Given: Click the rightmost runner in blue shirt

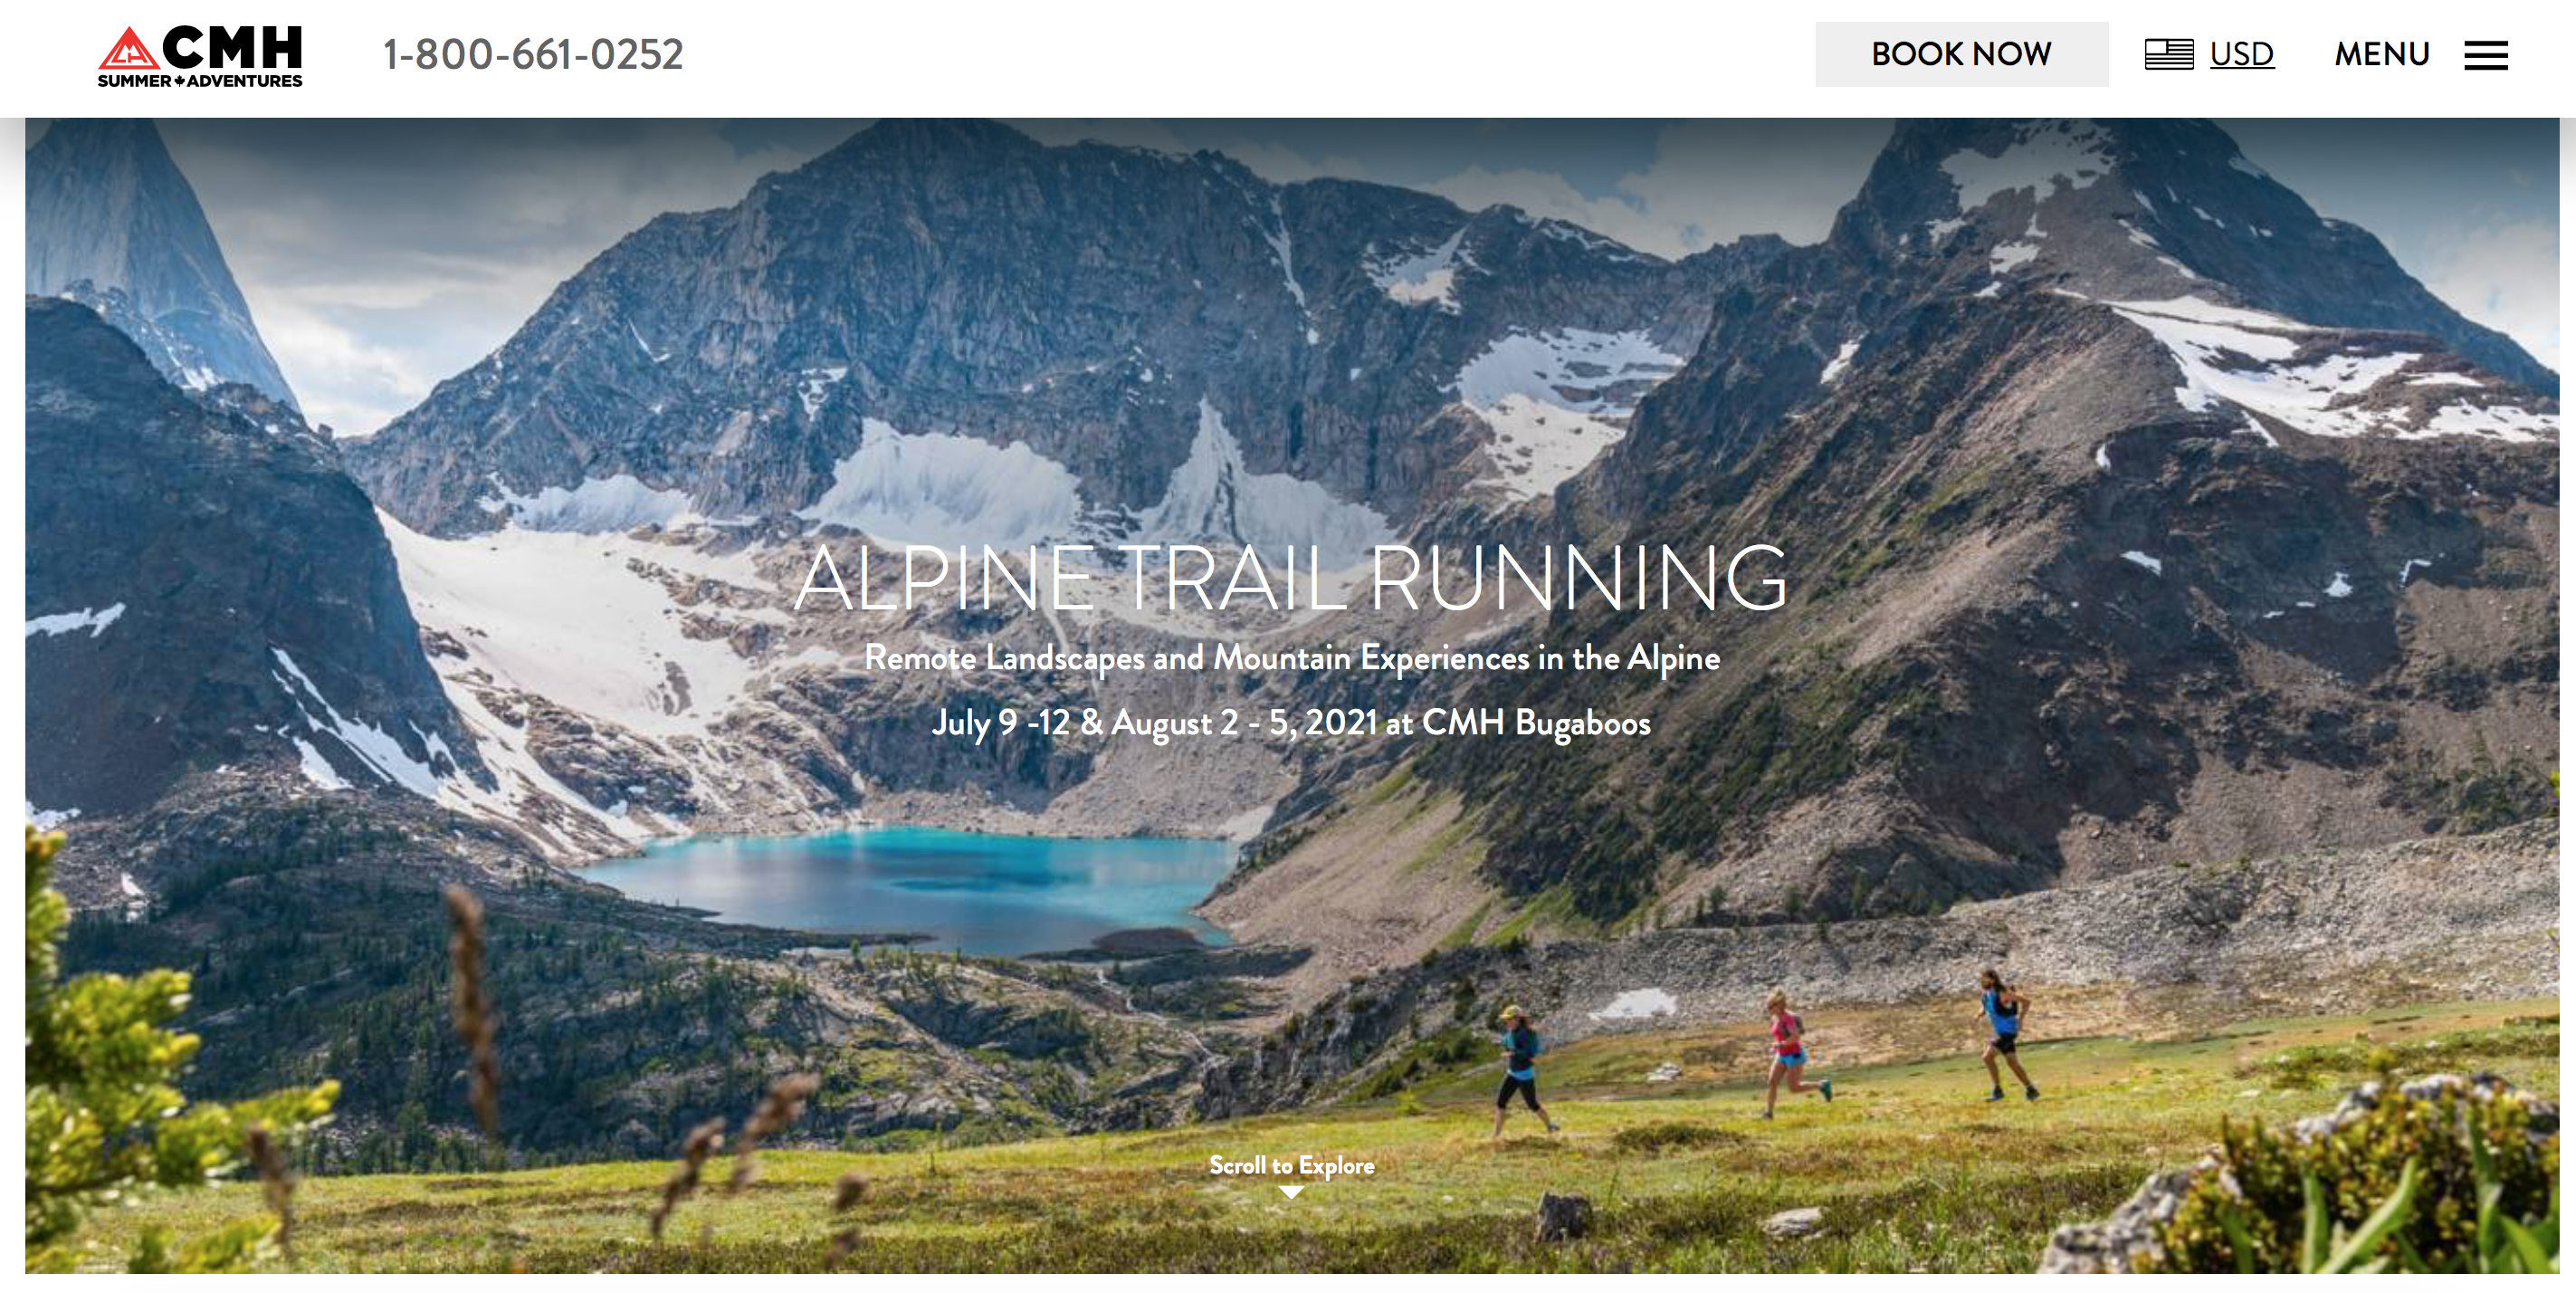Looking at the screenshot, I should pos(2005,1033).
